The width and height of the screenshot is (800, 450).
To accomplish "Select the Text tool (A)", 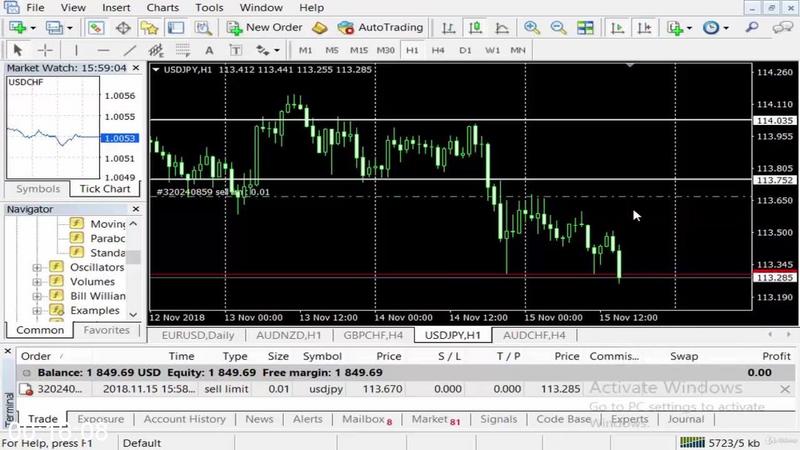I will pyautogui.click(x=209, y=50).
